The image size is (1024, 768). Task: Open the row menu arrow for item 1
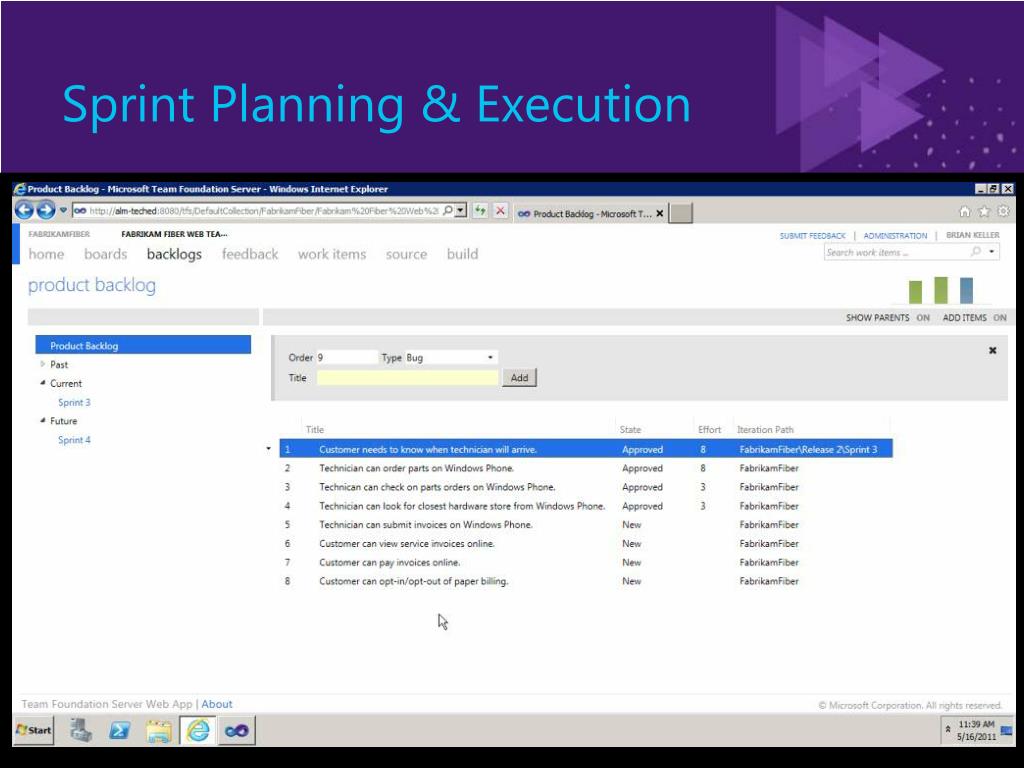coord(268,449)
